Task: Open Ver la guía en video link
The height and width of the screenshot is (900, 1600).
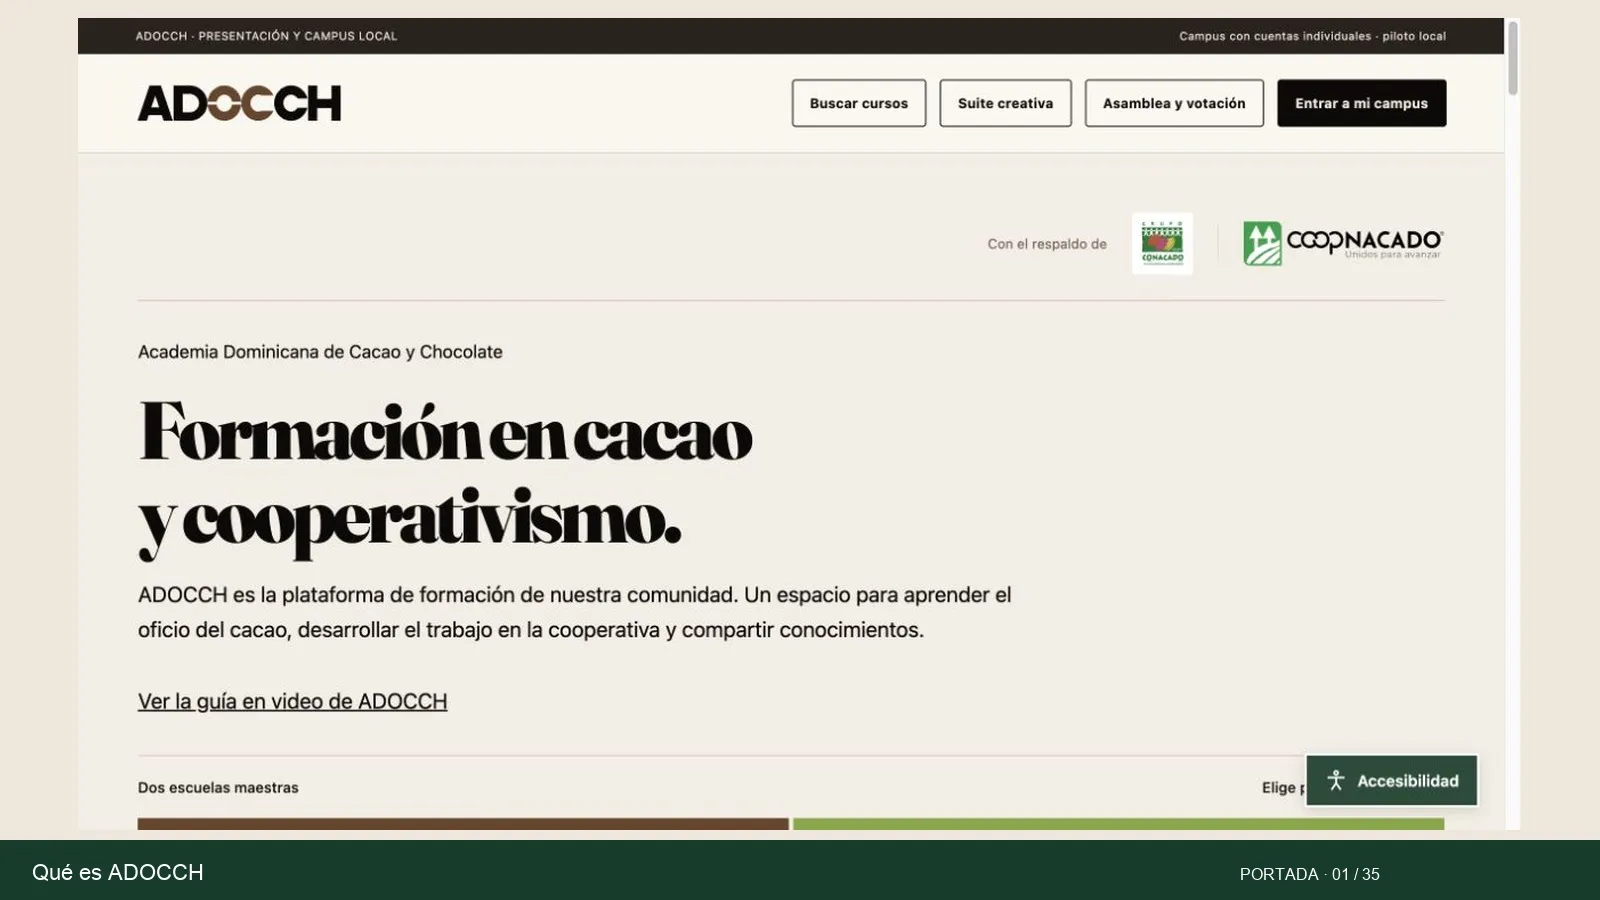Action: (292, 701)
